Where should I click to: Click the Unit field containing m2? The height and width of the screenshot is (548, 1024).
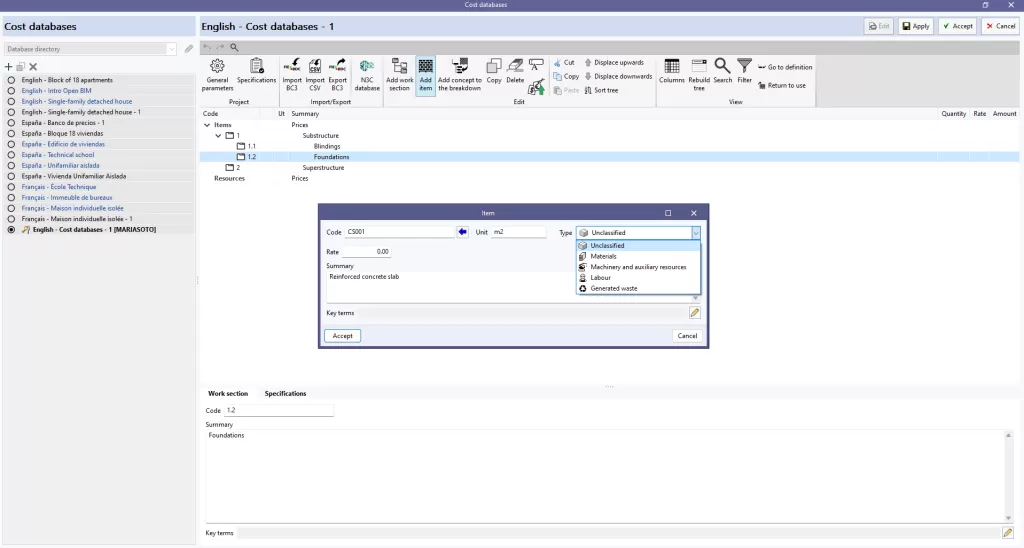[519, 232]
